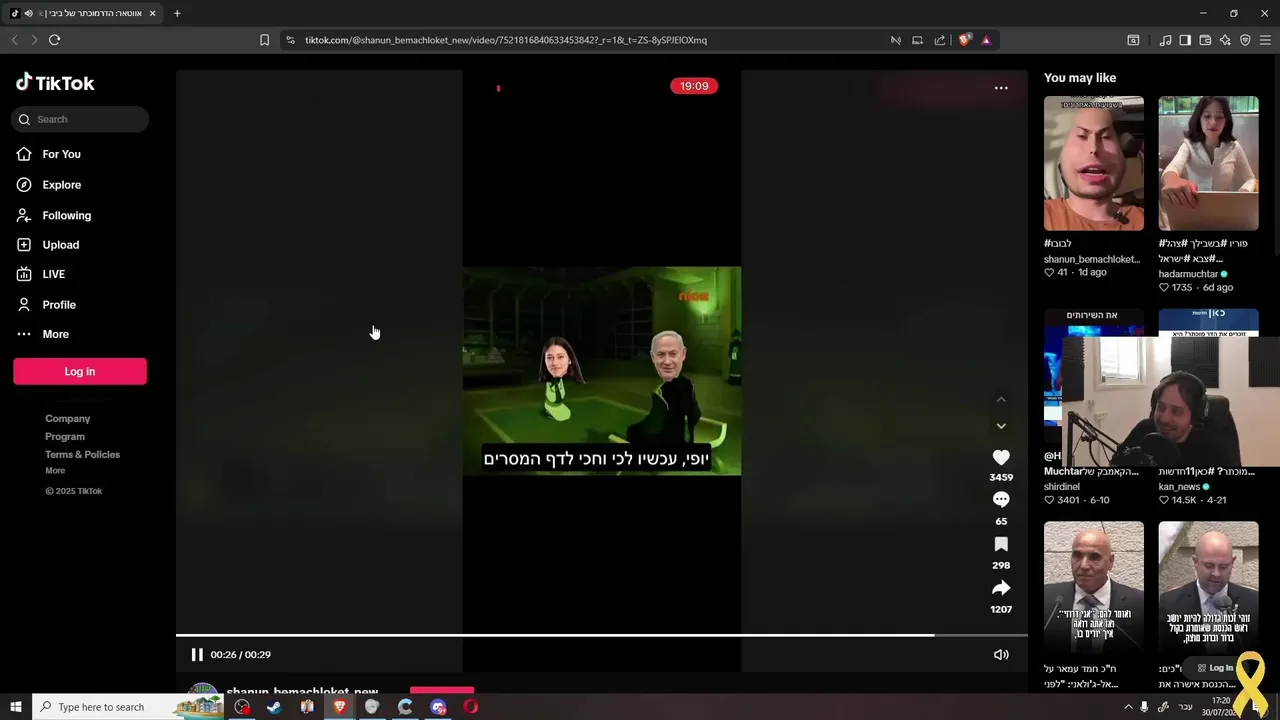
Task: Open the Brave Shields lion icon
Action: [964, 40]
